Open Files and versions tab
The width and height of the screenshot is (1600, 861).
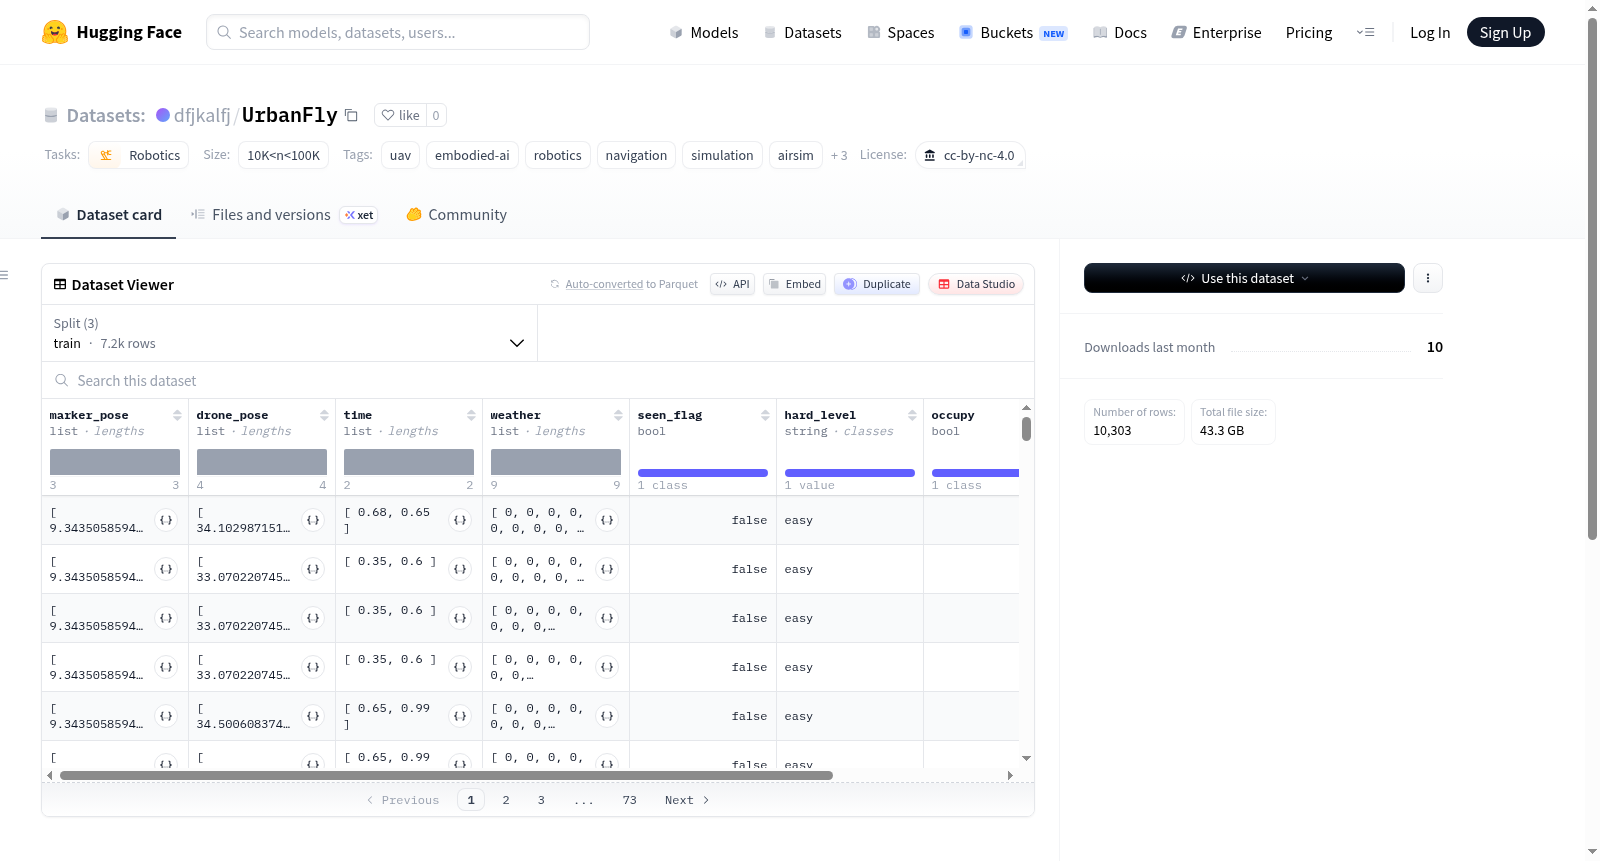[x=284, y=215]
